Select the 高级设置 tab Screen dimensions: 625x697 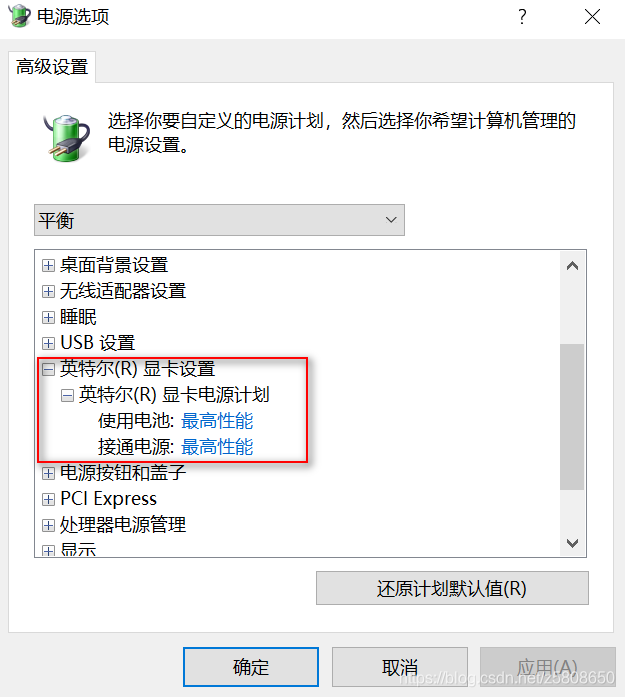tap(52, 67)
